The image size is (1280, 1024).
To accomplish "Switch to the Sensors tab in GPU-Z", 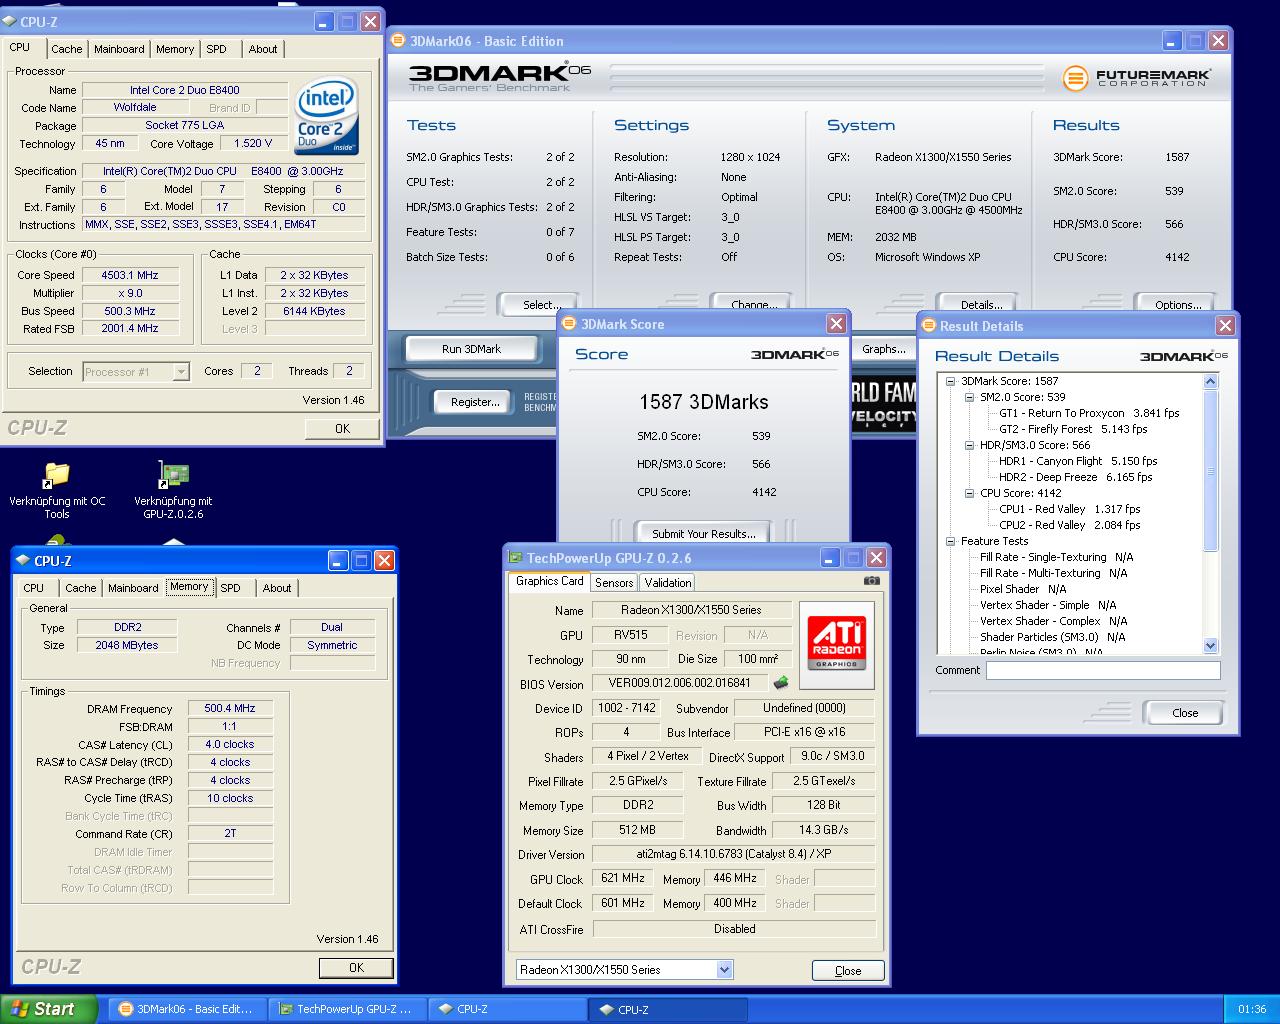I will [614, 583].
